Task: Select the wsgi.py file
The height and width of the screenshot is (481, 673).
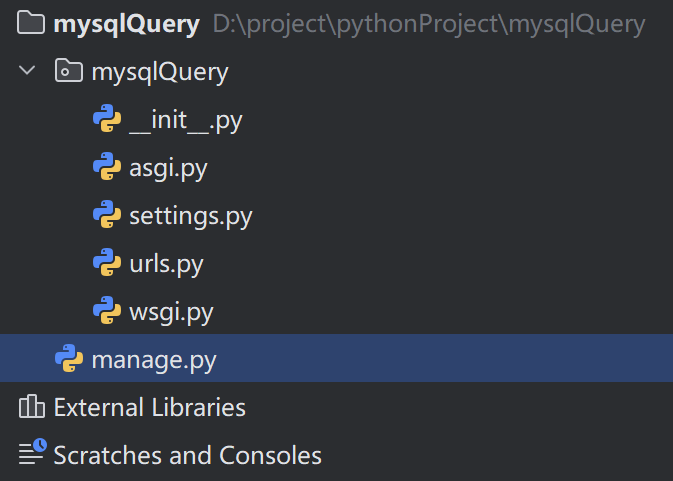Action: (x=171, y=312)
